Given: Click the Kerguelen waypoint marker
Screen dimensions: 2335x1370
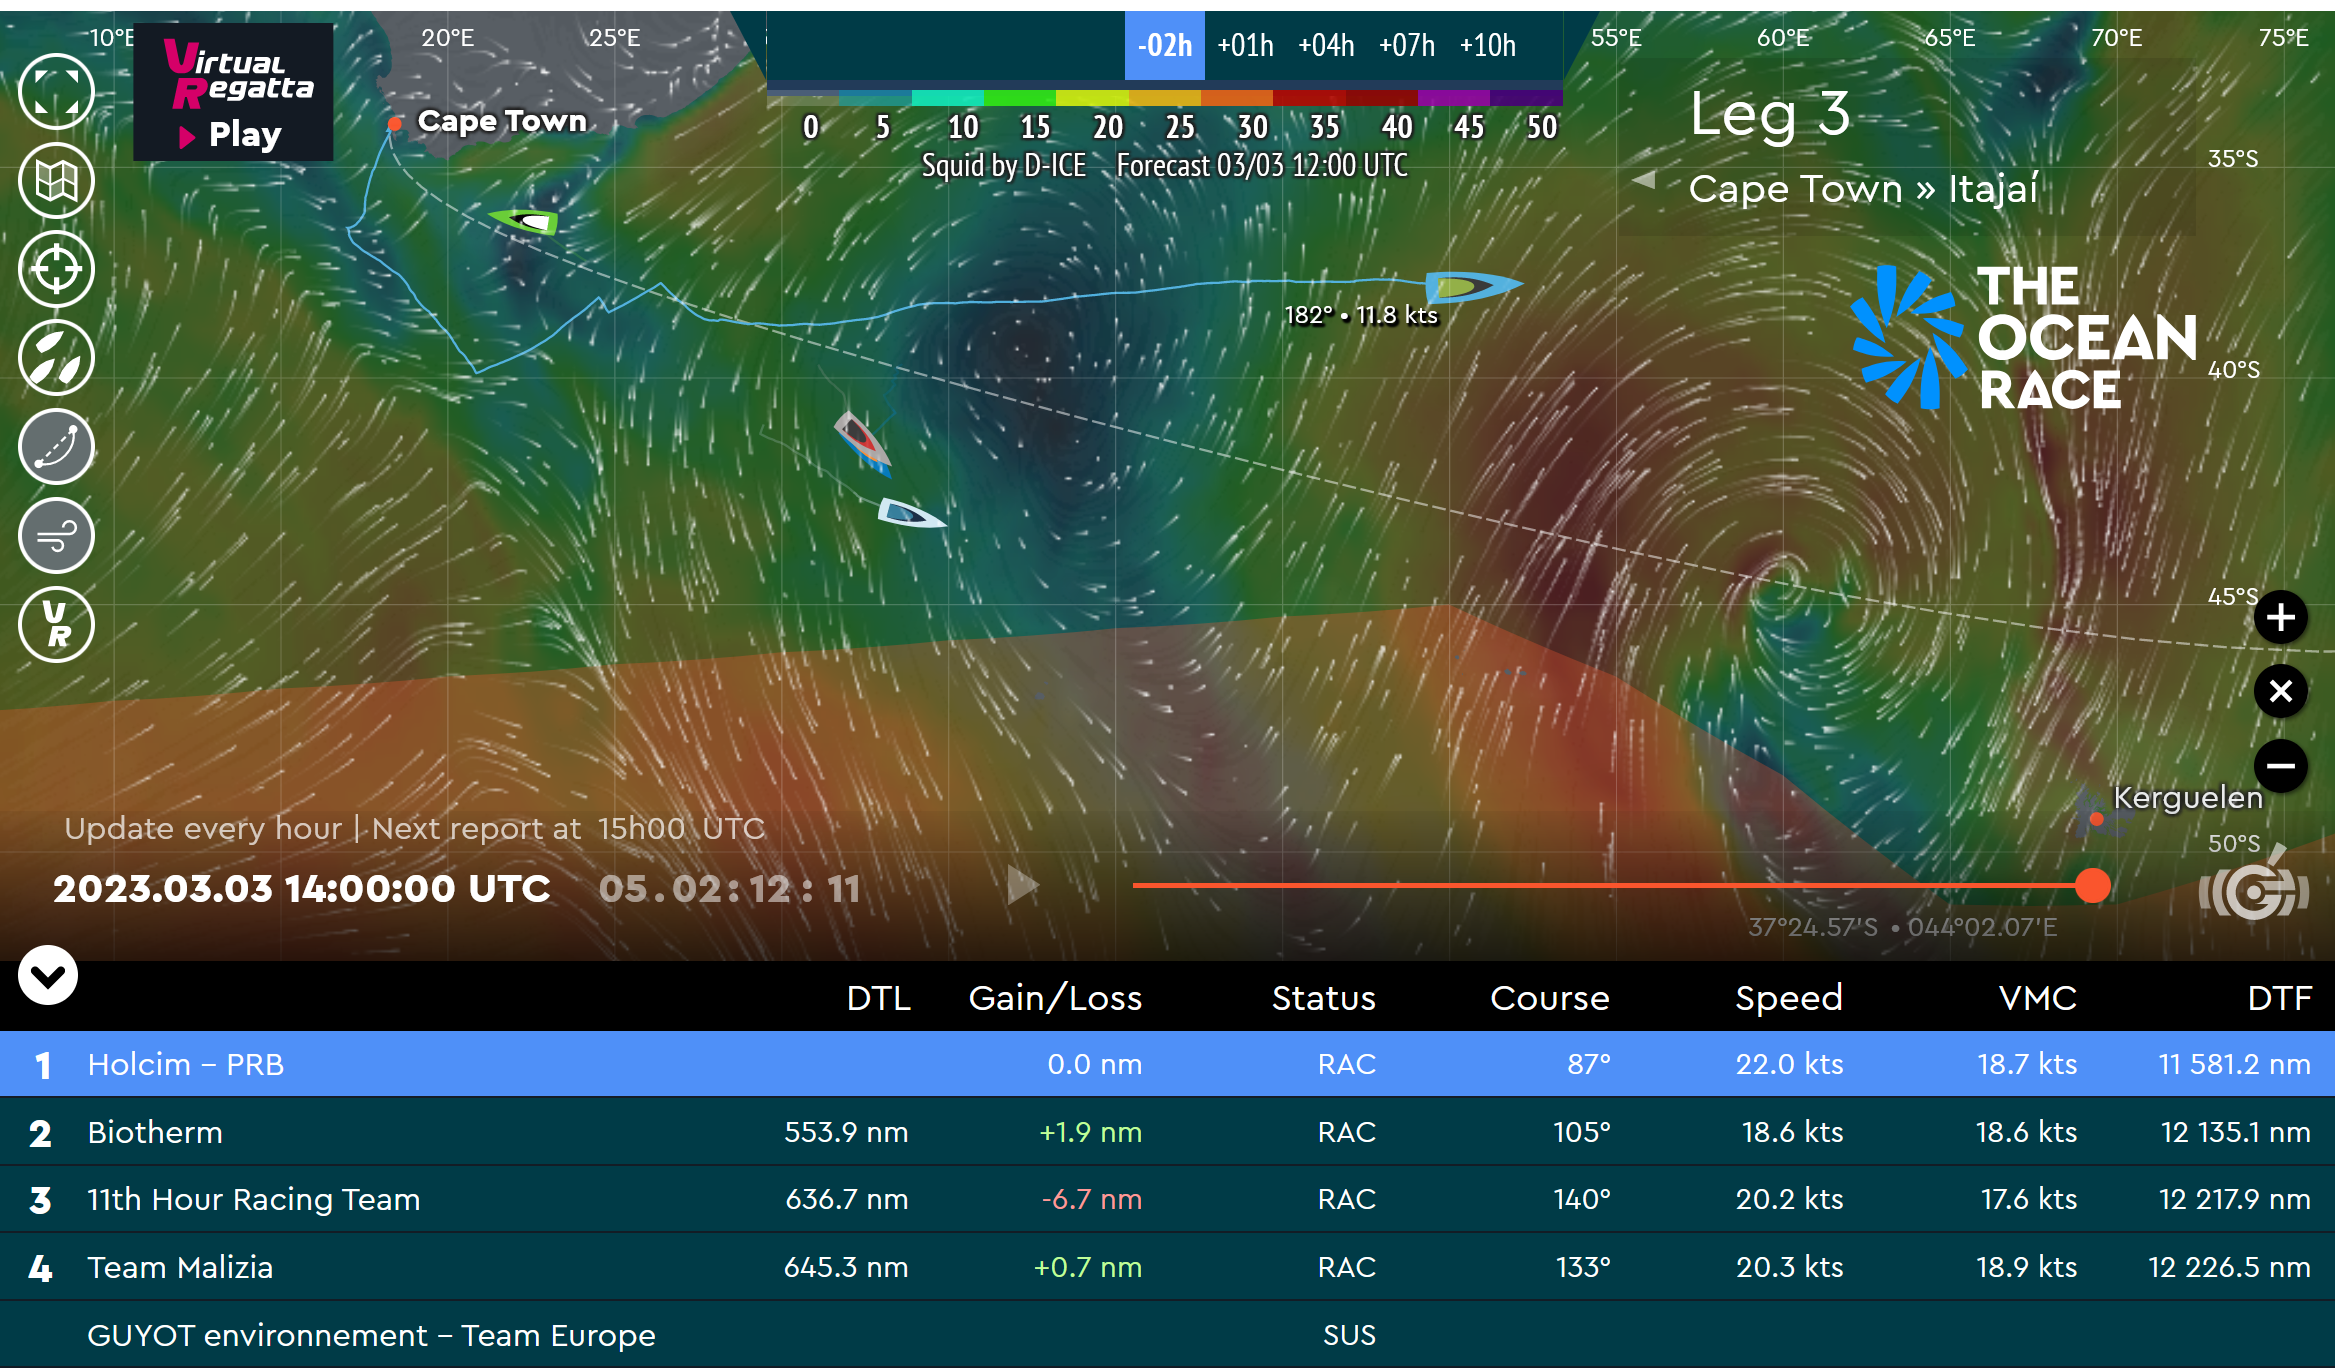Looking at the screenshot, I should (2096, 819).
